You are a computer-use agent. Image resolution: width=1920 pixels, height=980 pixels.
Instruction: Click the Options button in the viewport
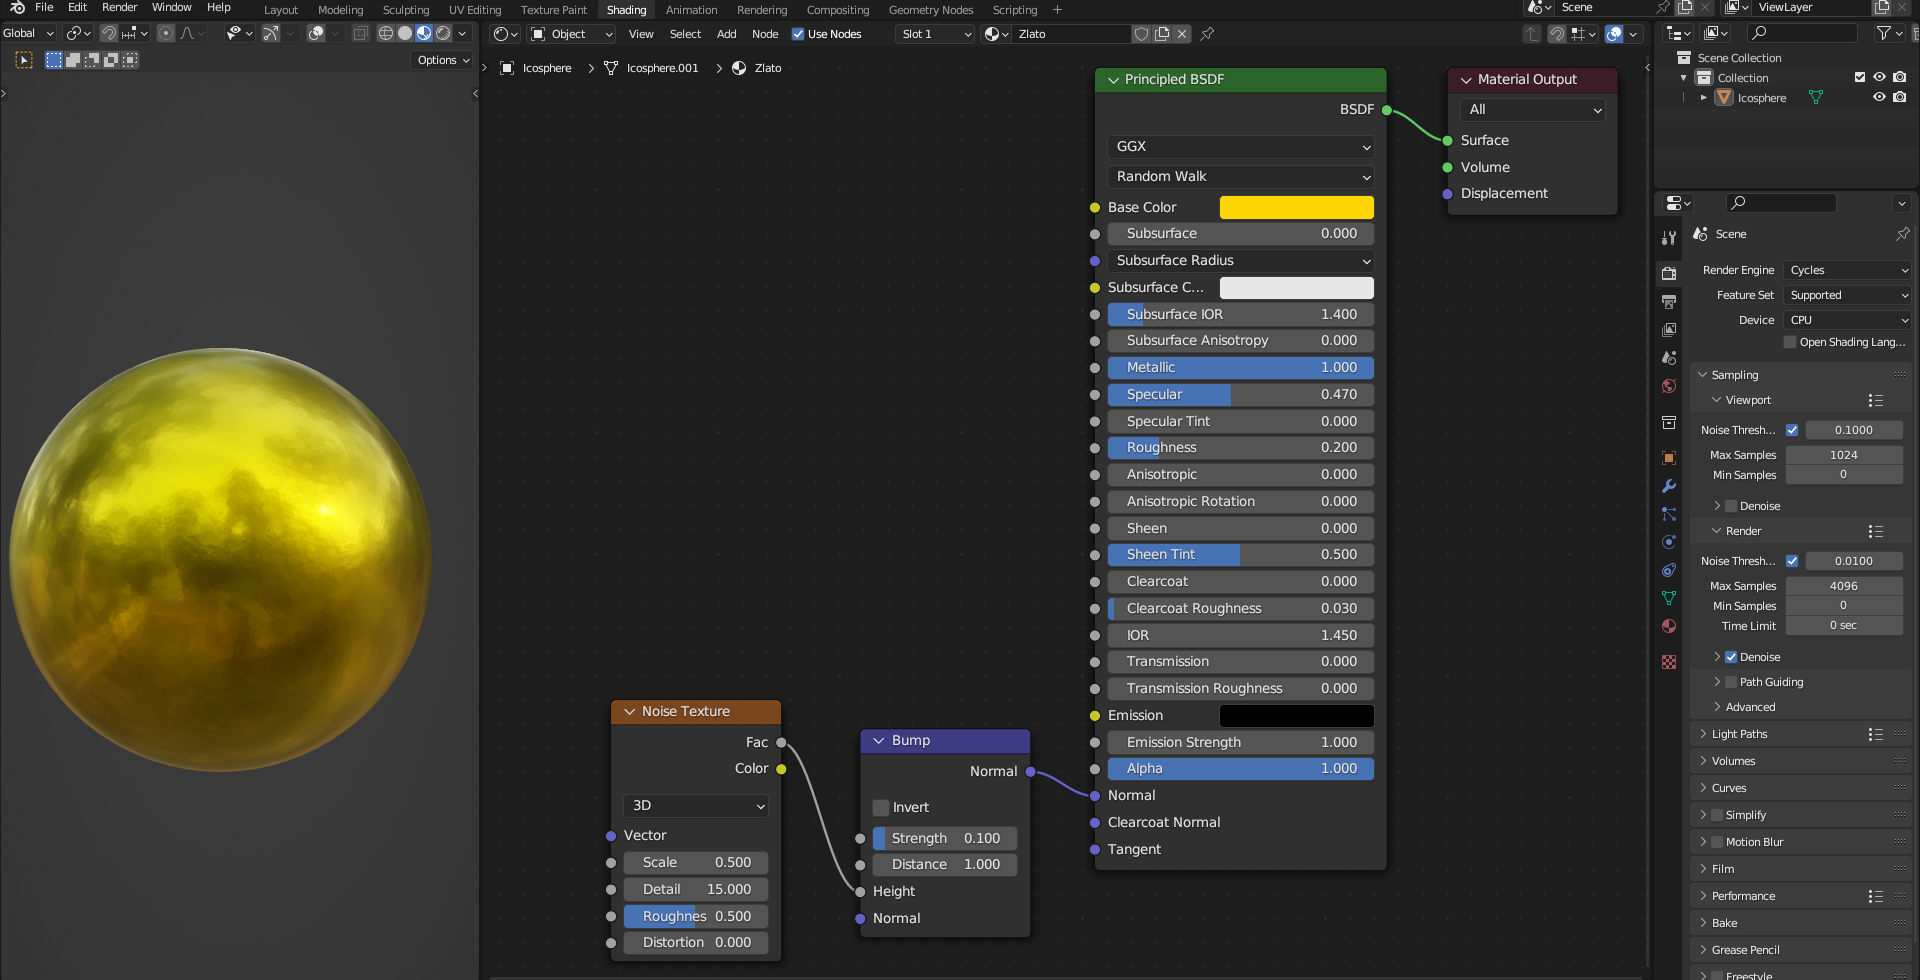pos(442,60)
